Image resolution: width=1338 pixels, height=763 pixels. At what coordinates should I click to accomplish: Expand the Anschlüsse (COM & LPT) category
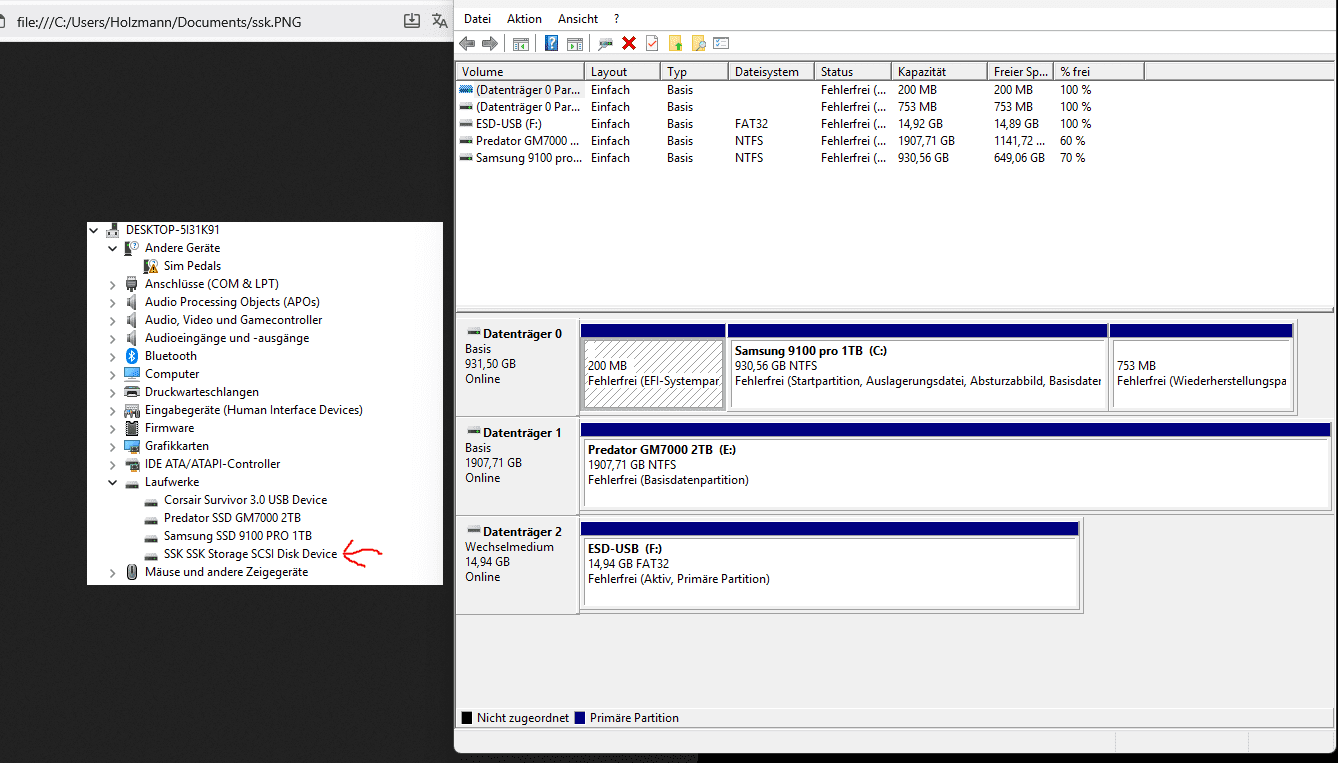[113, 284]
